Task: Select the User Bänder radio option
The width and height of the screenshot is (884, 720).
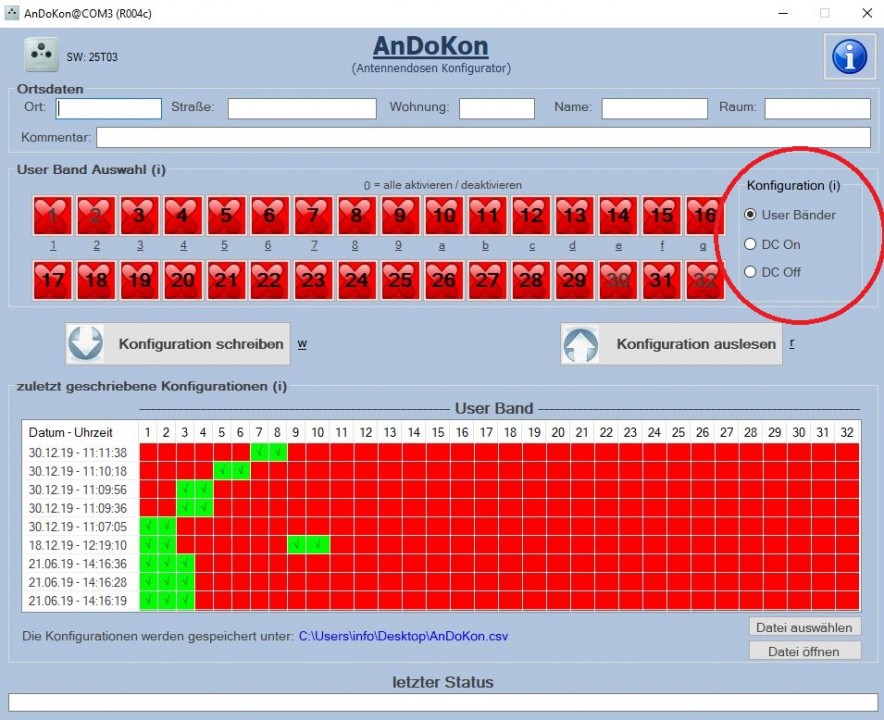Action: pyautogui.click(x=751, y=215)
